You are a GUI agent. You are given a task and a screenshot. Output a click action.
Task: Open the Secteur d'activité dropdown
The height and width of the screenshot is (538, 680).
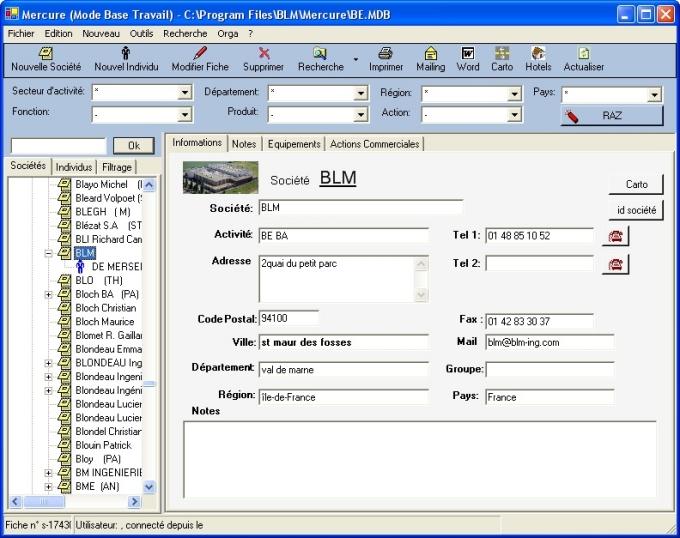pos(184,93)
